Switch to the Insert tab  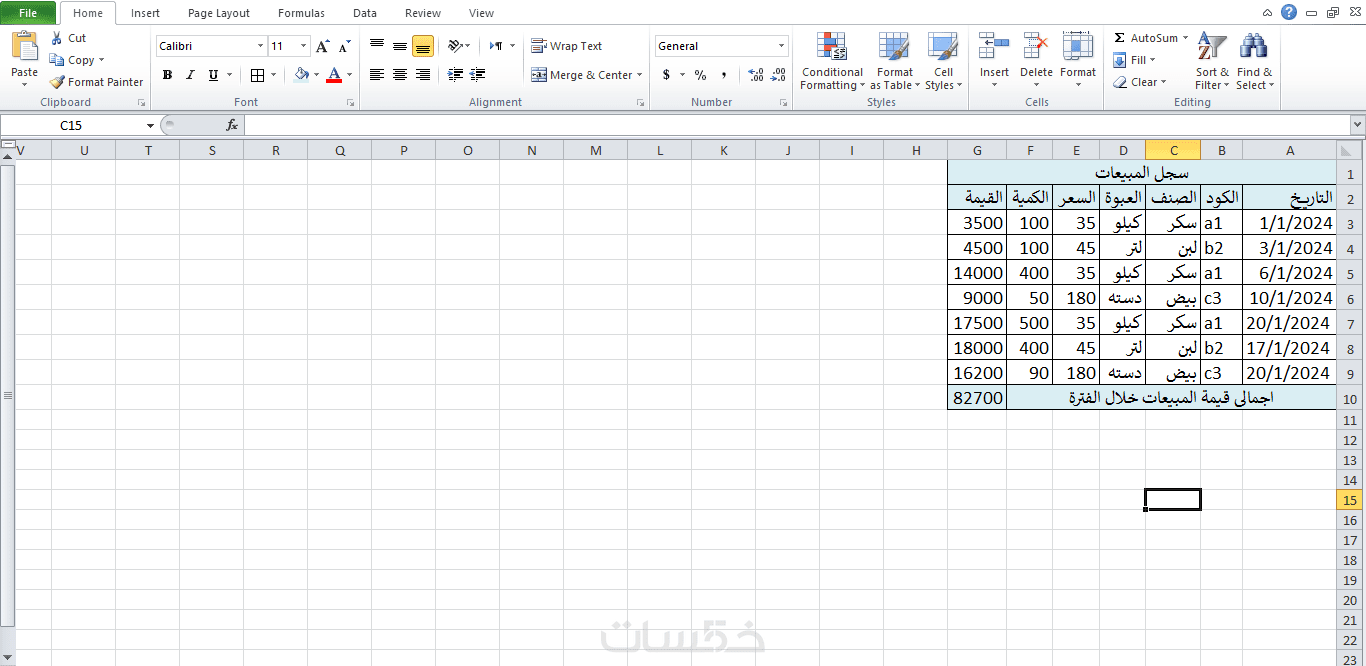(145, 13)
